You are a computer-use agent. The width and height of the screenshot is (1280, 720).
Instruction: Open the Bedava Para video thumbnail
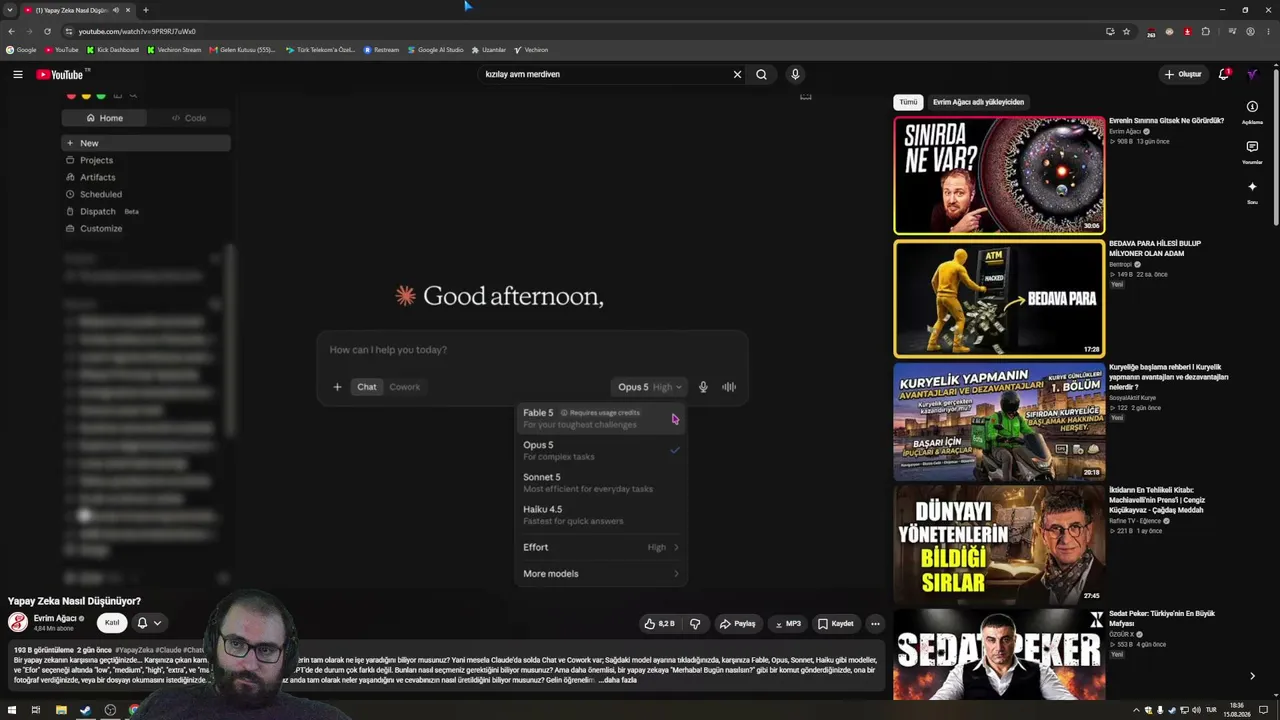pyautogui.click(x=999, y=298)
